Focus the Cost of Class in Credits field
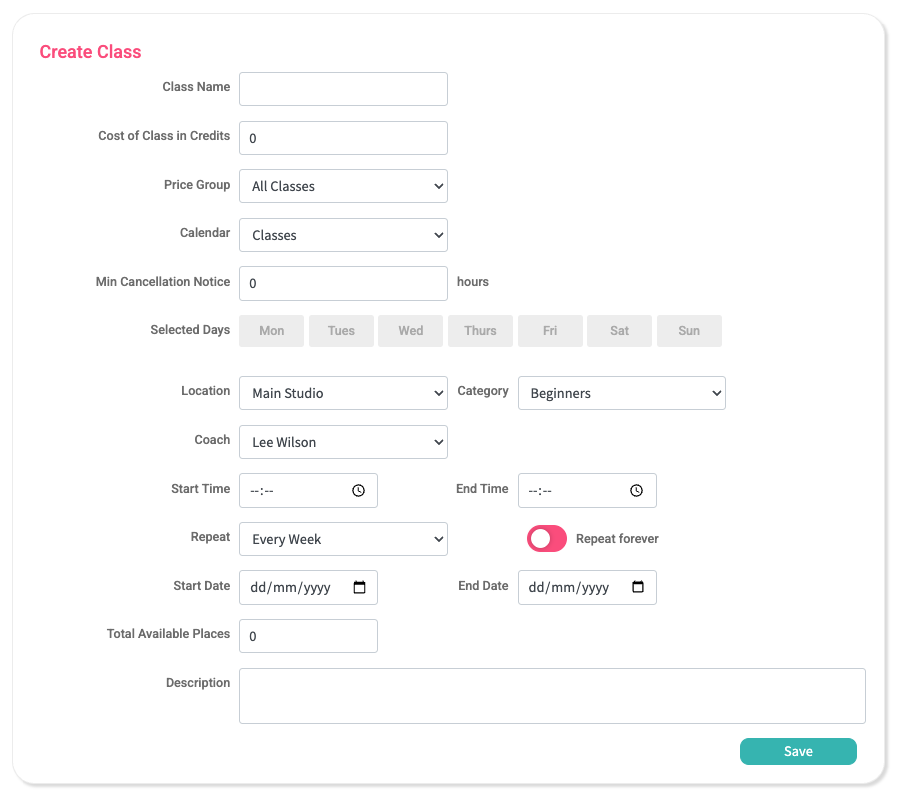Viewport: 902px width, 801px height. pos(343,138)
